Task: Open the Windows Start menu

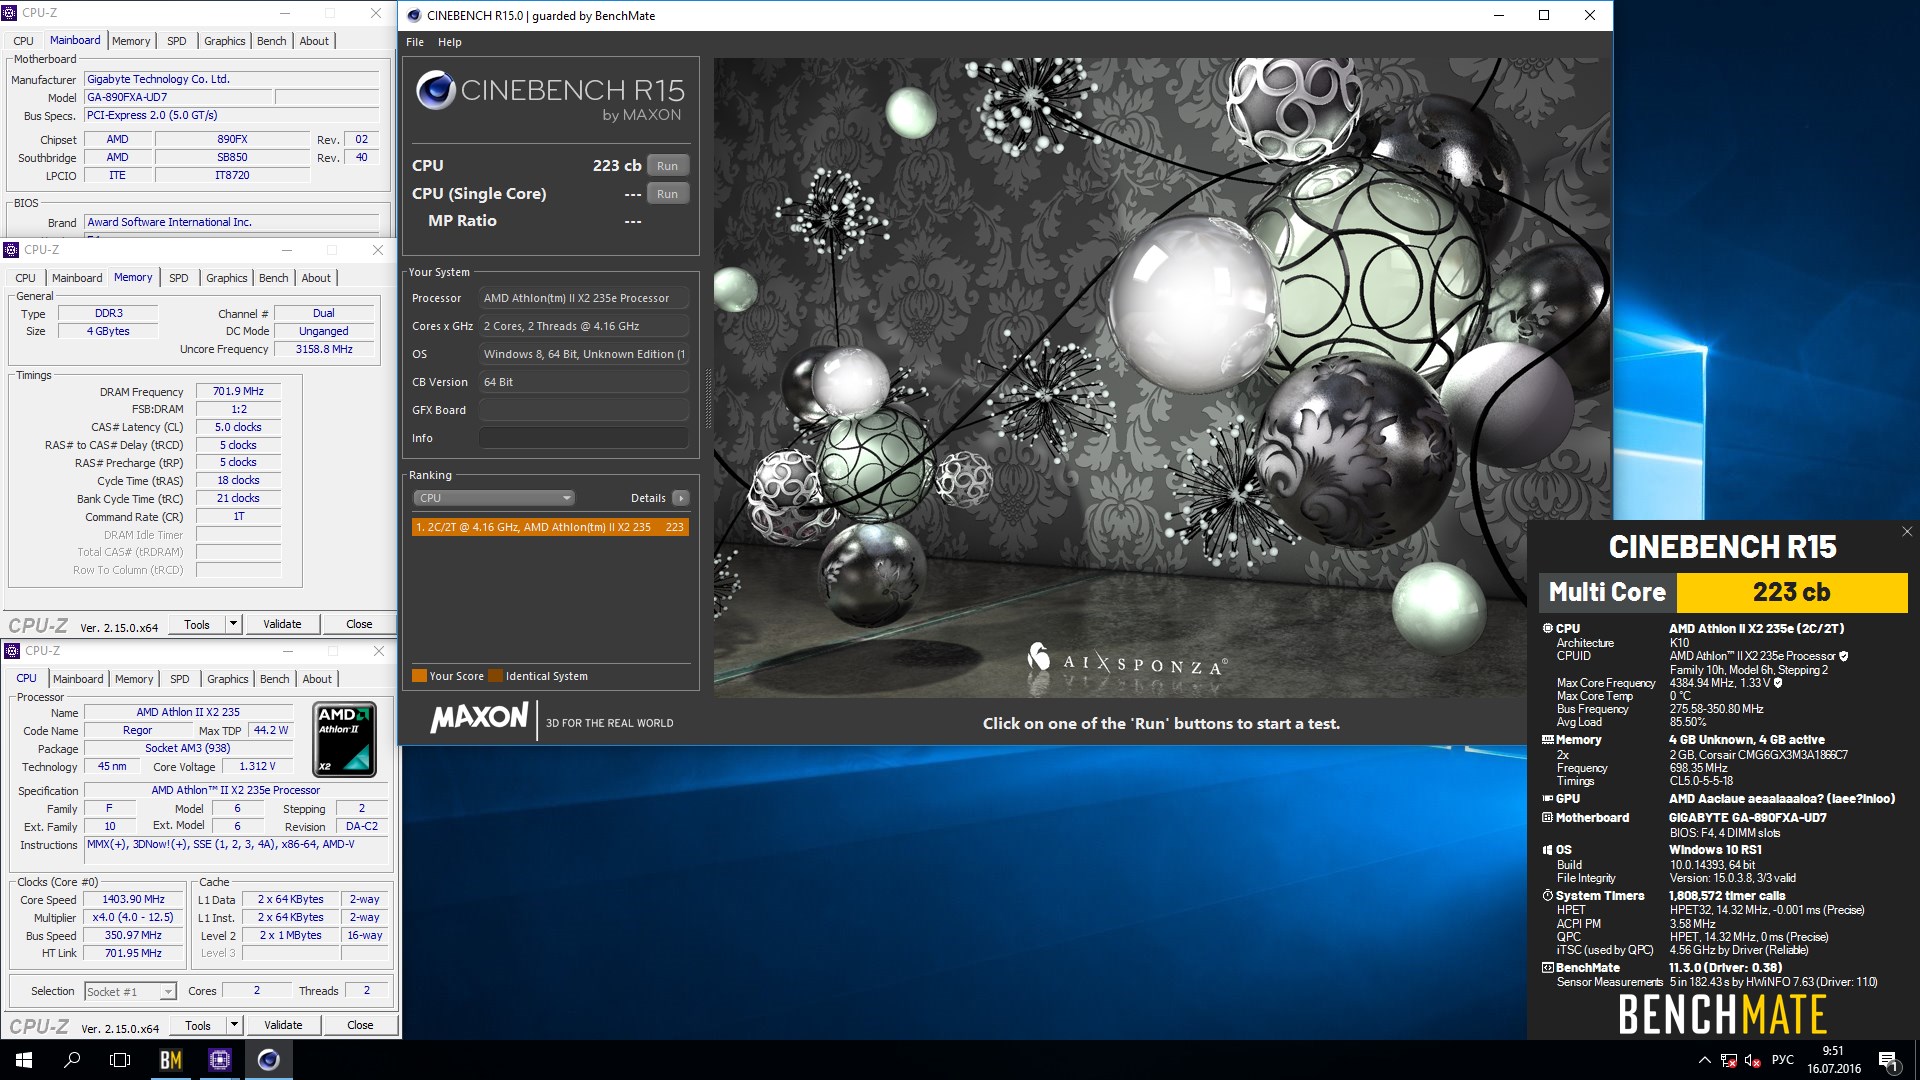Action: coord(24,1060)
